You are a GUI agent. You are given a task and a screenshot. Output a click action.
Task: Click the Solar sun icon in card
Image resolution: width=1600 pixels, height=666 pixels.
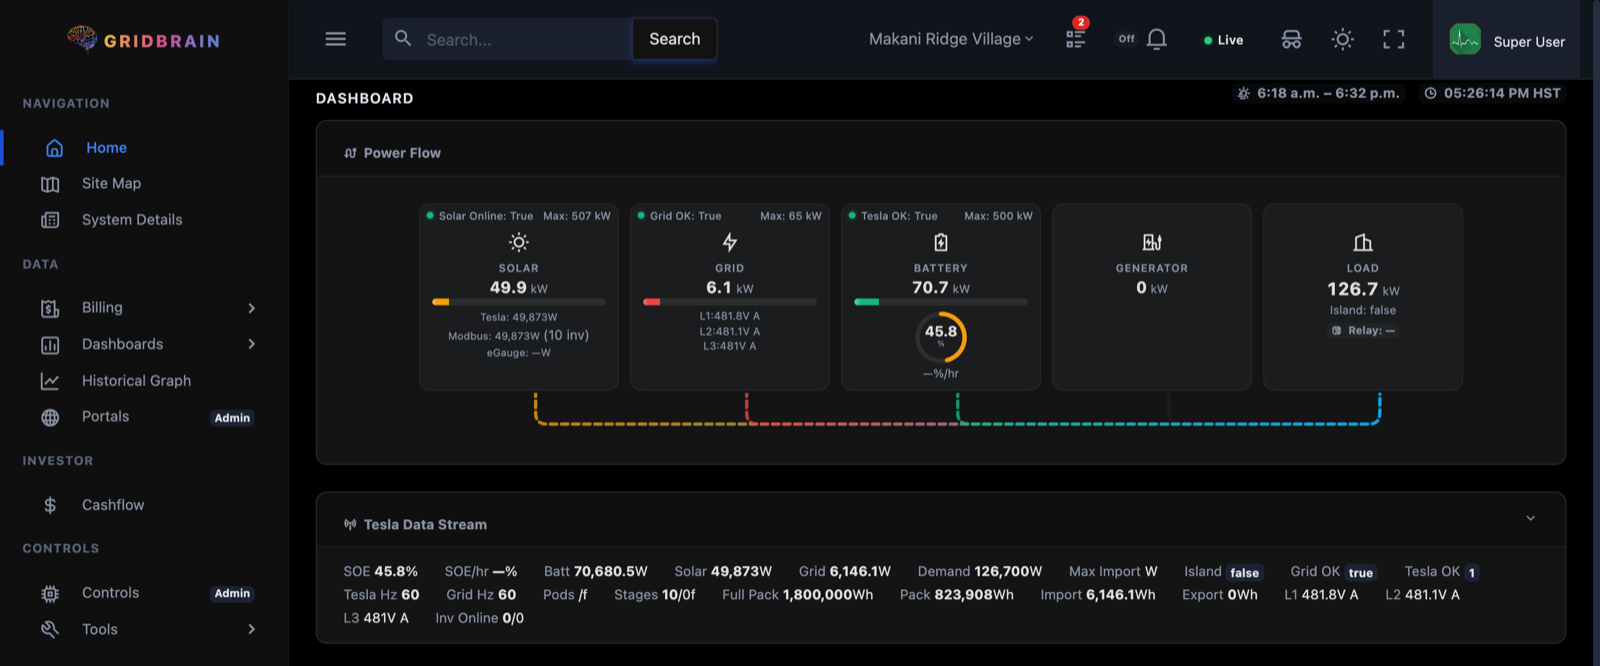(518, 242)
